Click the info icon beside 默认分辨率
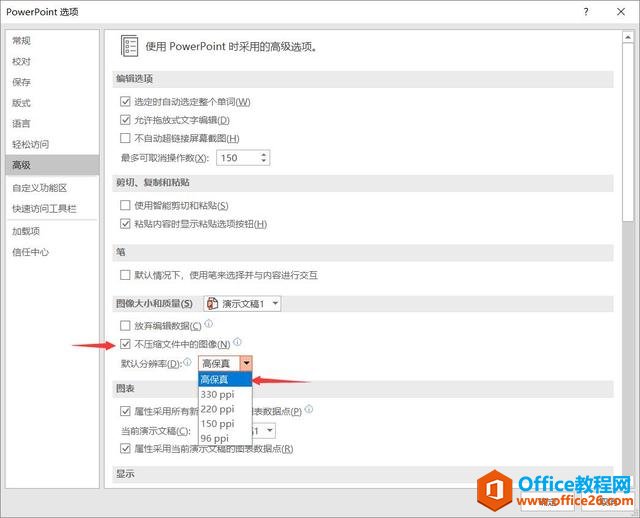 [x=187, y=361]
